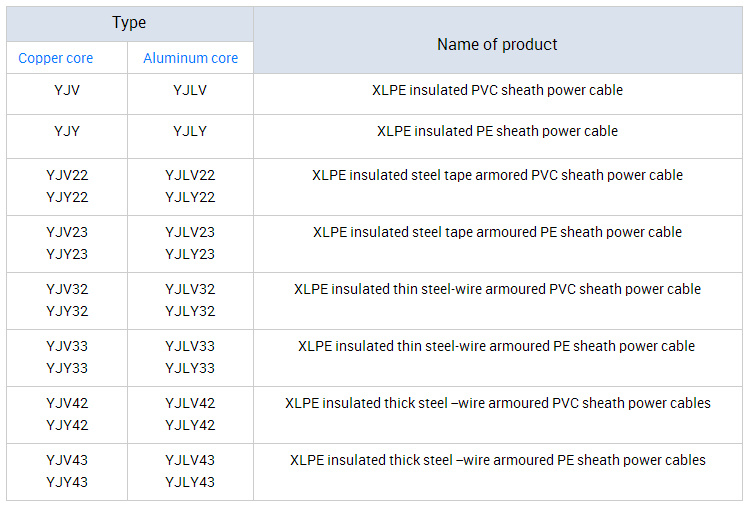The height and width of the screenshot is (509, 754).
Task: Click steel tape armored PVC sheath description
Action: [x=497, y=175]
